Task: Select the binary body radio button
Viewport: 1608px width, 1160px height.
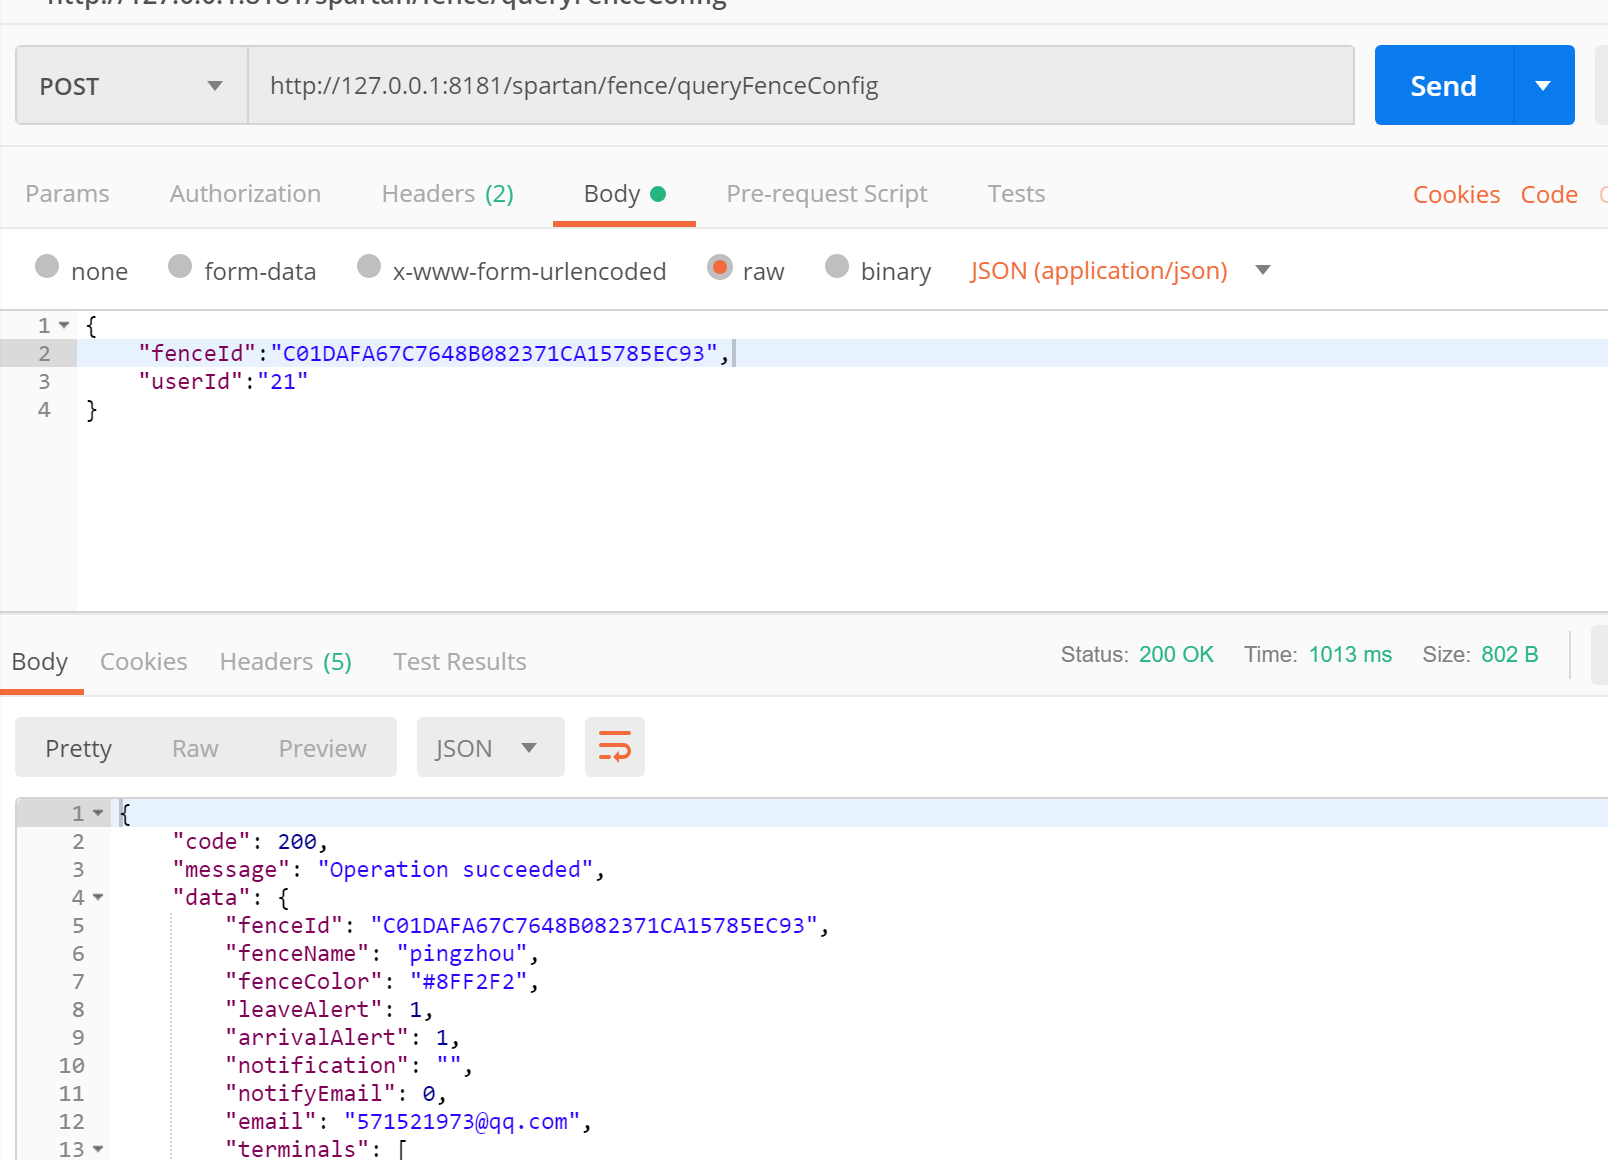Action: [837, 266]
